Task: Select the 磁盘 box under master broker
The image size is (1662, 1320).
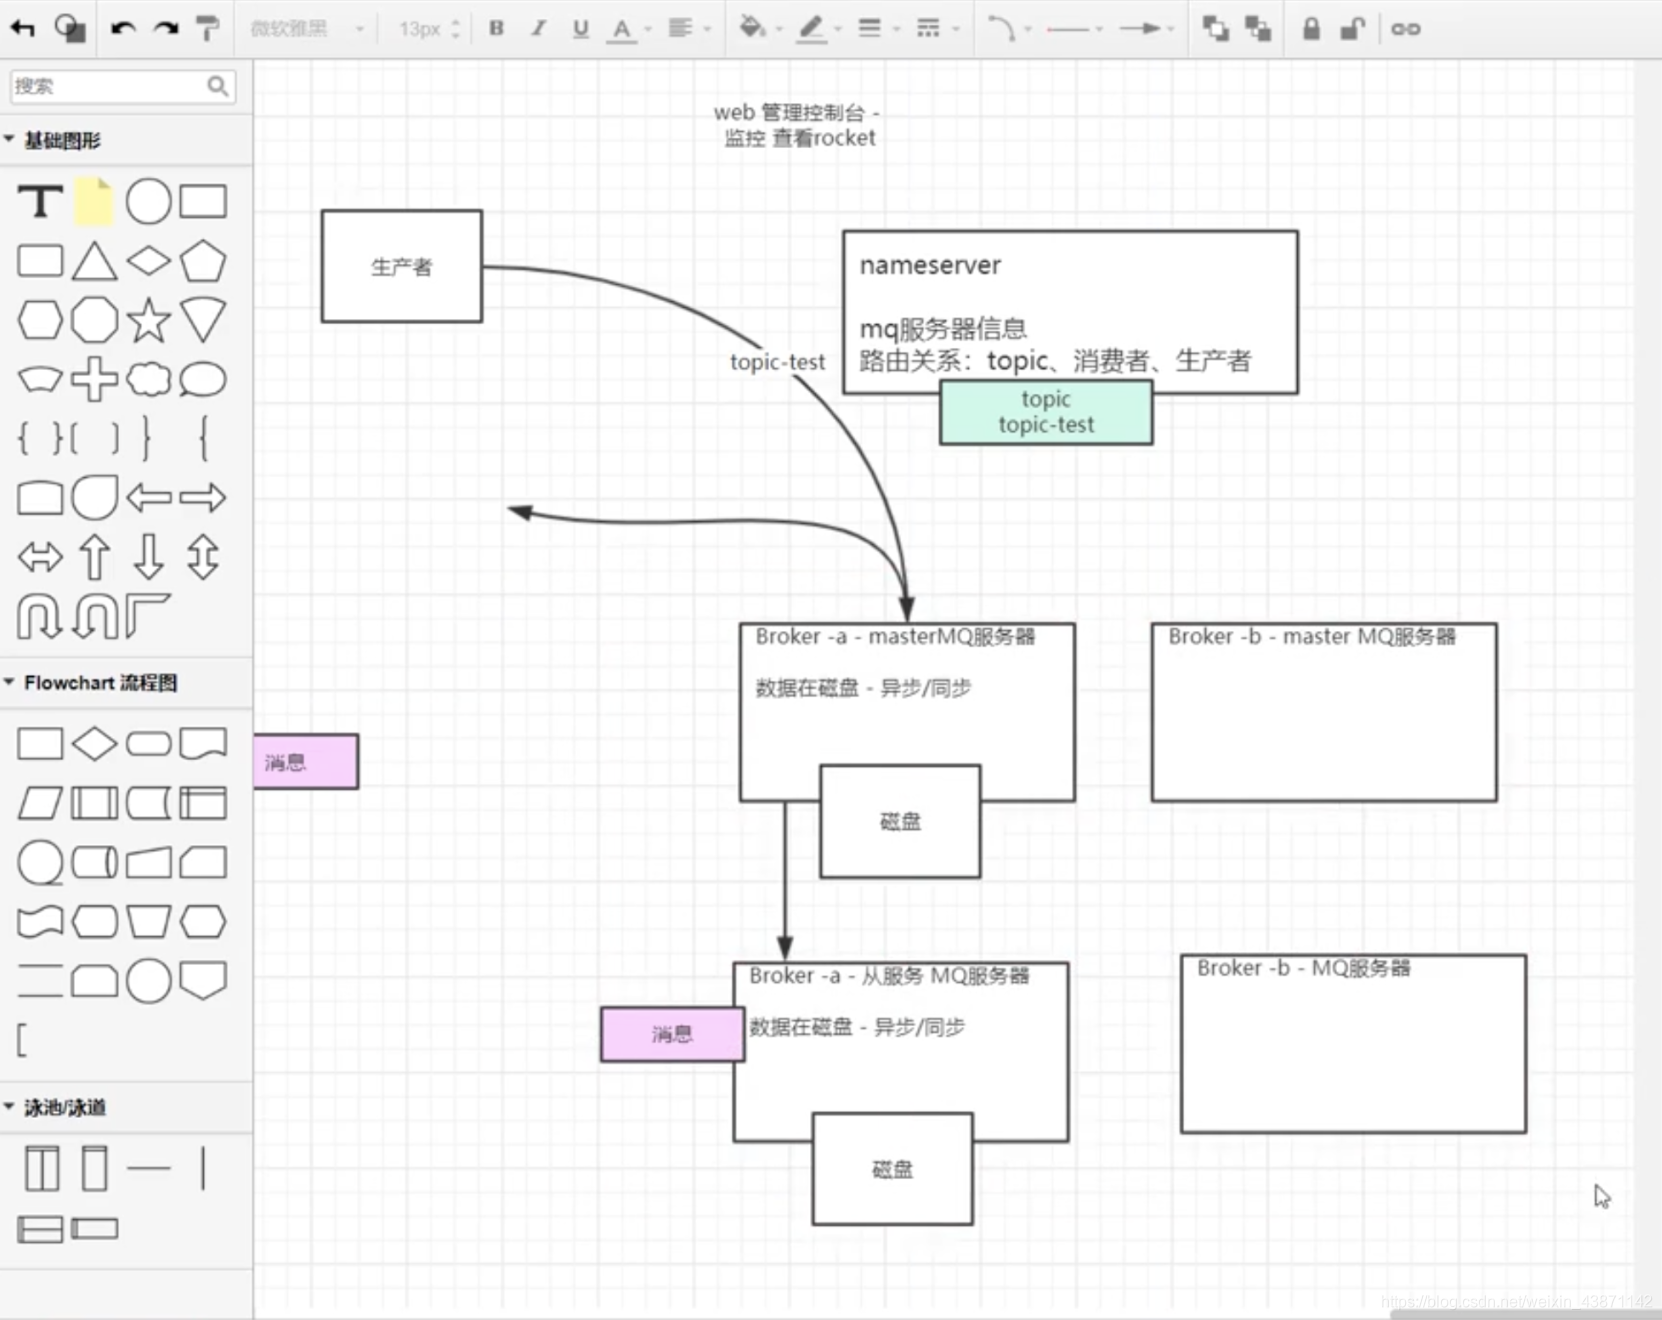Action: pyautogui.click(x=900, y=821)
